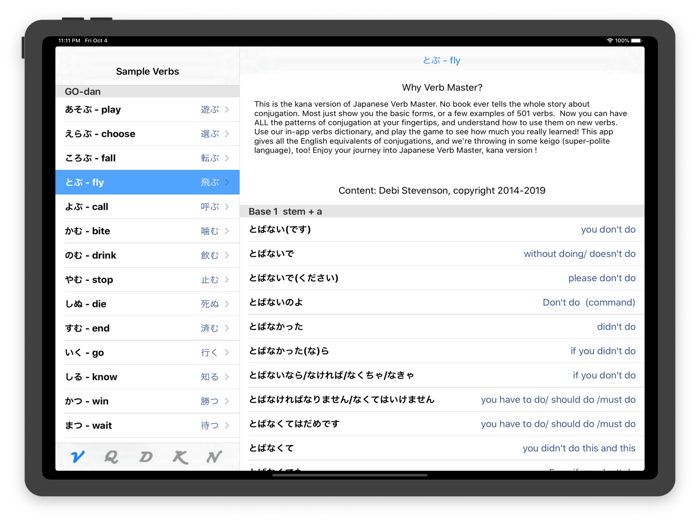Tap the とばないなら/なければ conjugation row
The width and height of the screenshot is (700, 525).
(x=442, y=375)
